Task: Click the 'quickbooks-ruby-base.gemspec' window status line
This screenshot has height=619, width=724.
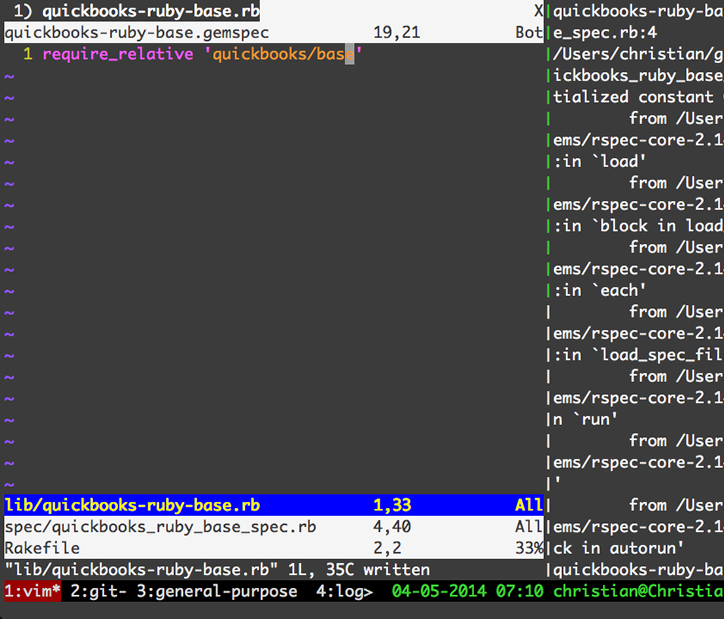Action: point(274,32)
